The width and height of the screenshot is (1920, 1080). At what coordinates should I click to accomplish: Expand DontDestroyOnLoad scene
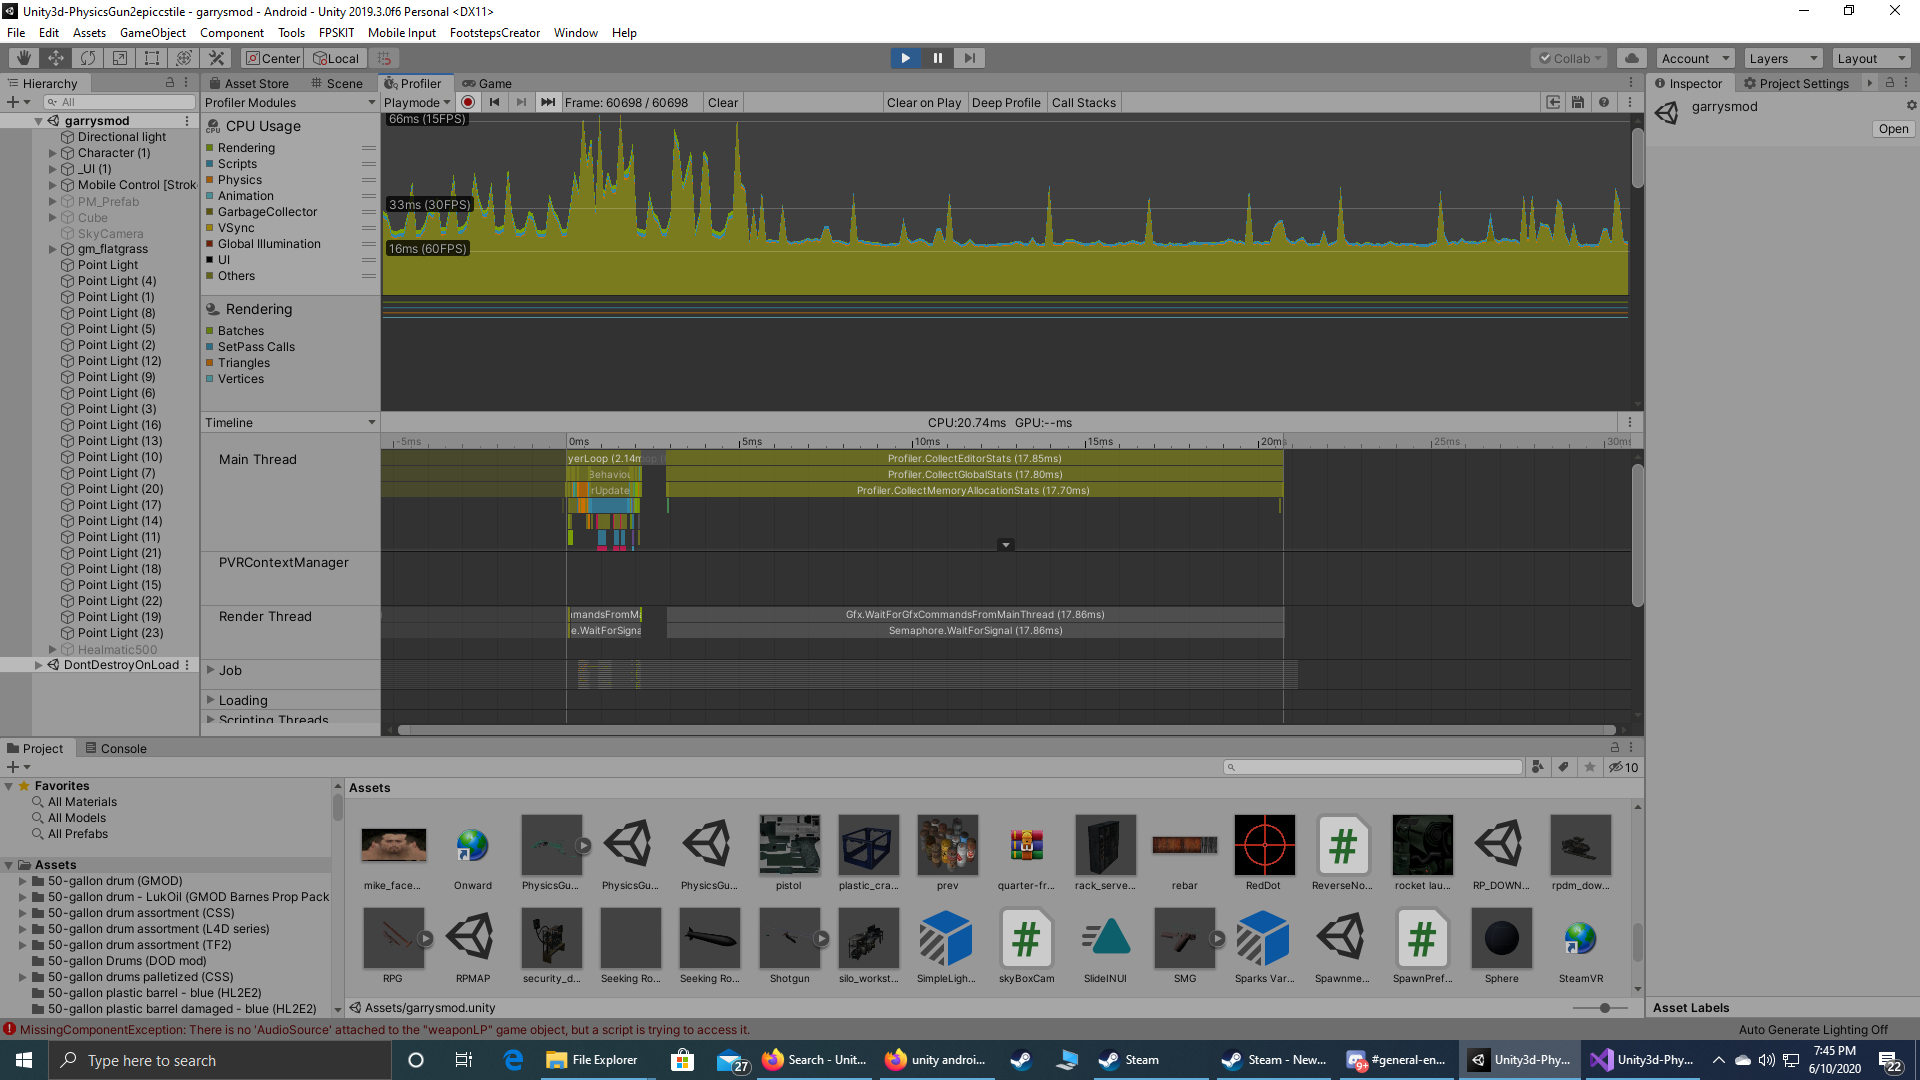pyautogui.click(x=39, y=665)
